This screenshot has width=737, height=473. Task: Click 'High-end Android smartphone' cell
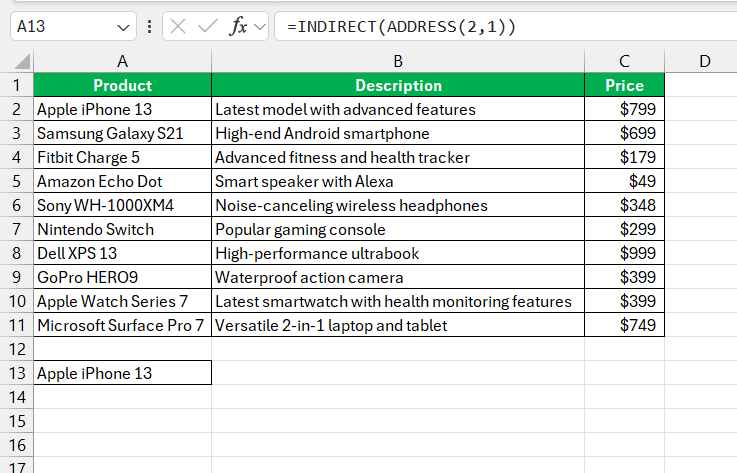[x=398, y=133]
